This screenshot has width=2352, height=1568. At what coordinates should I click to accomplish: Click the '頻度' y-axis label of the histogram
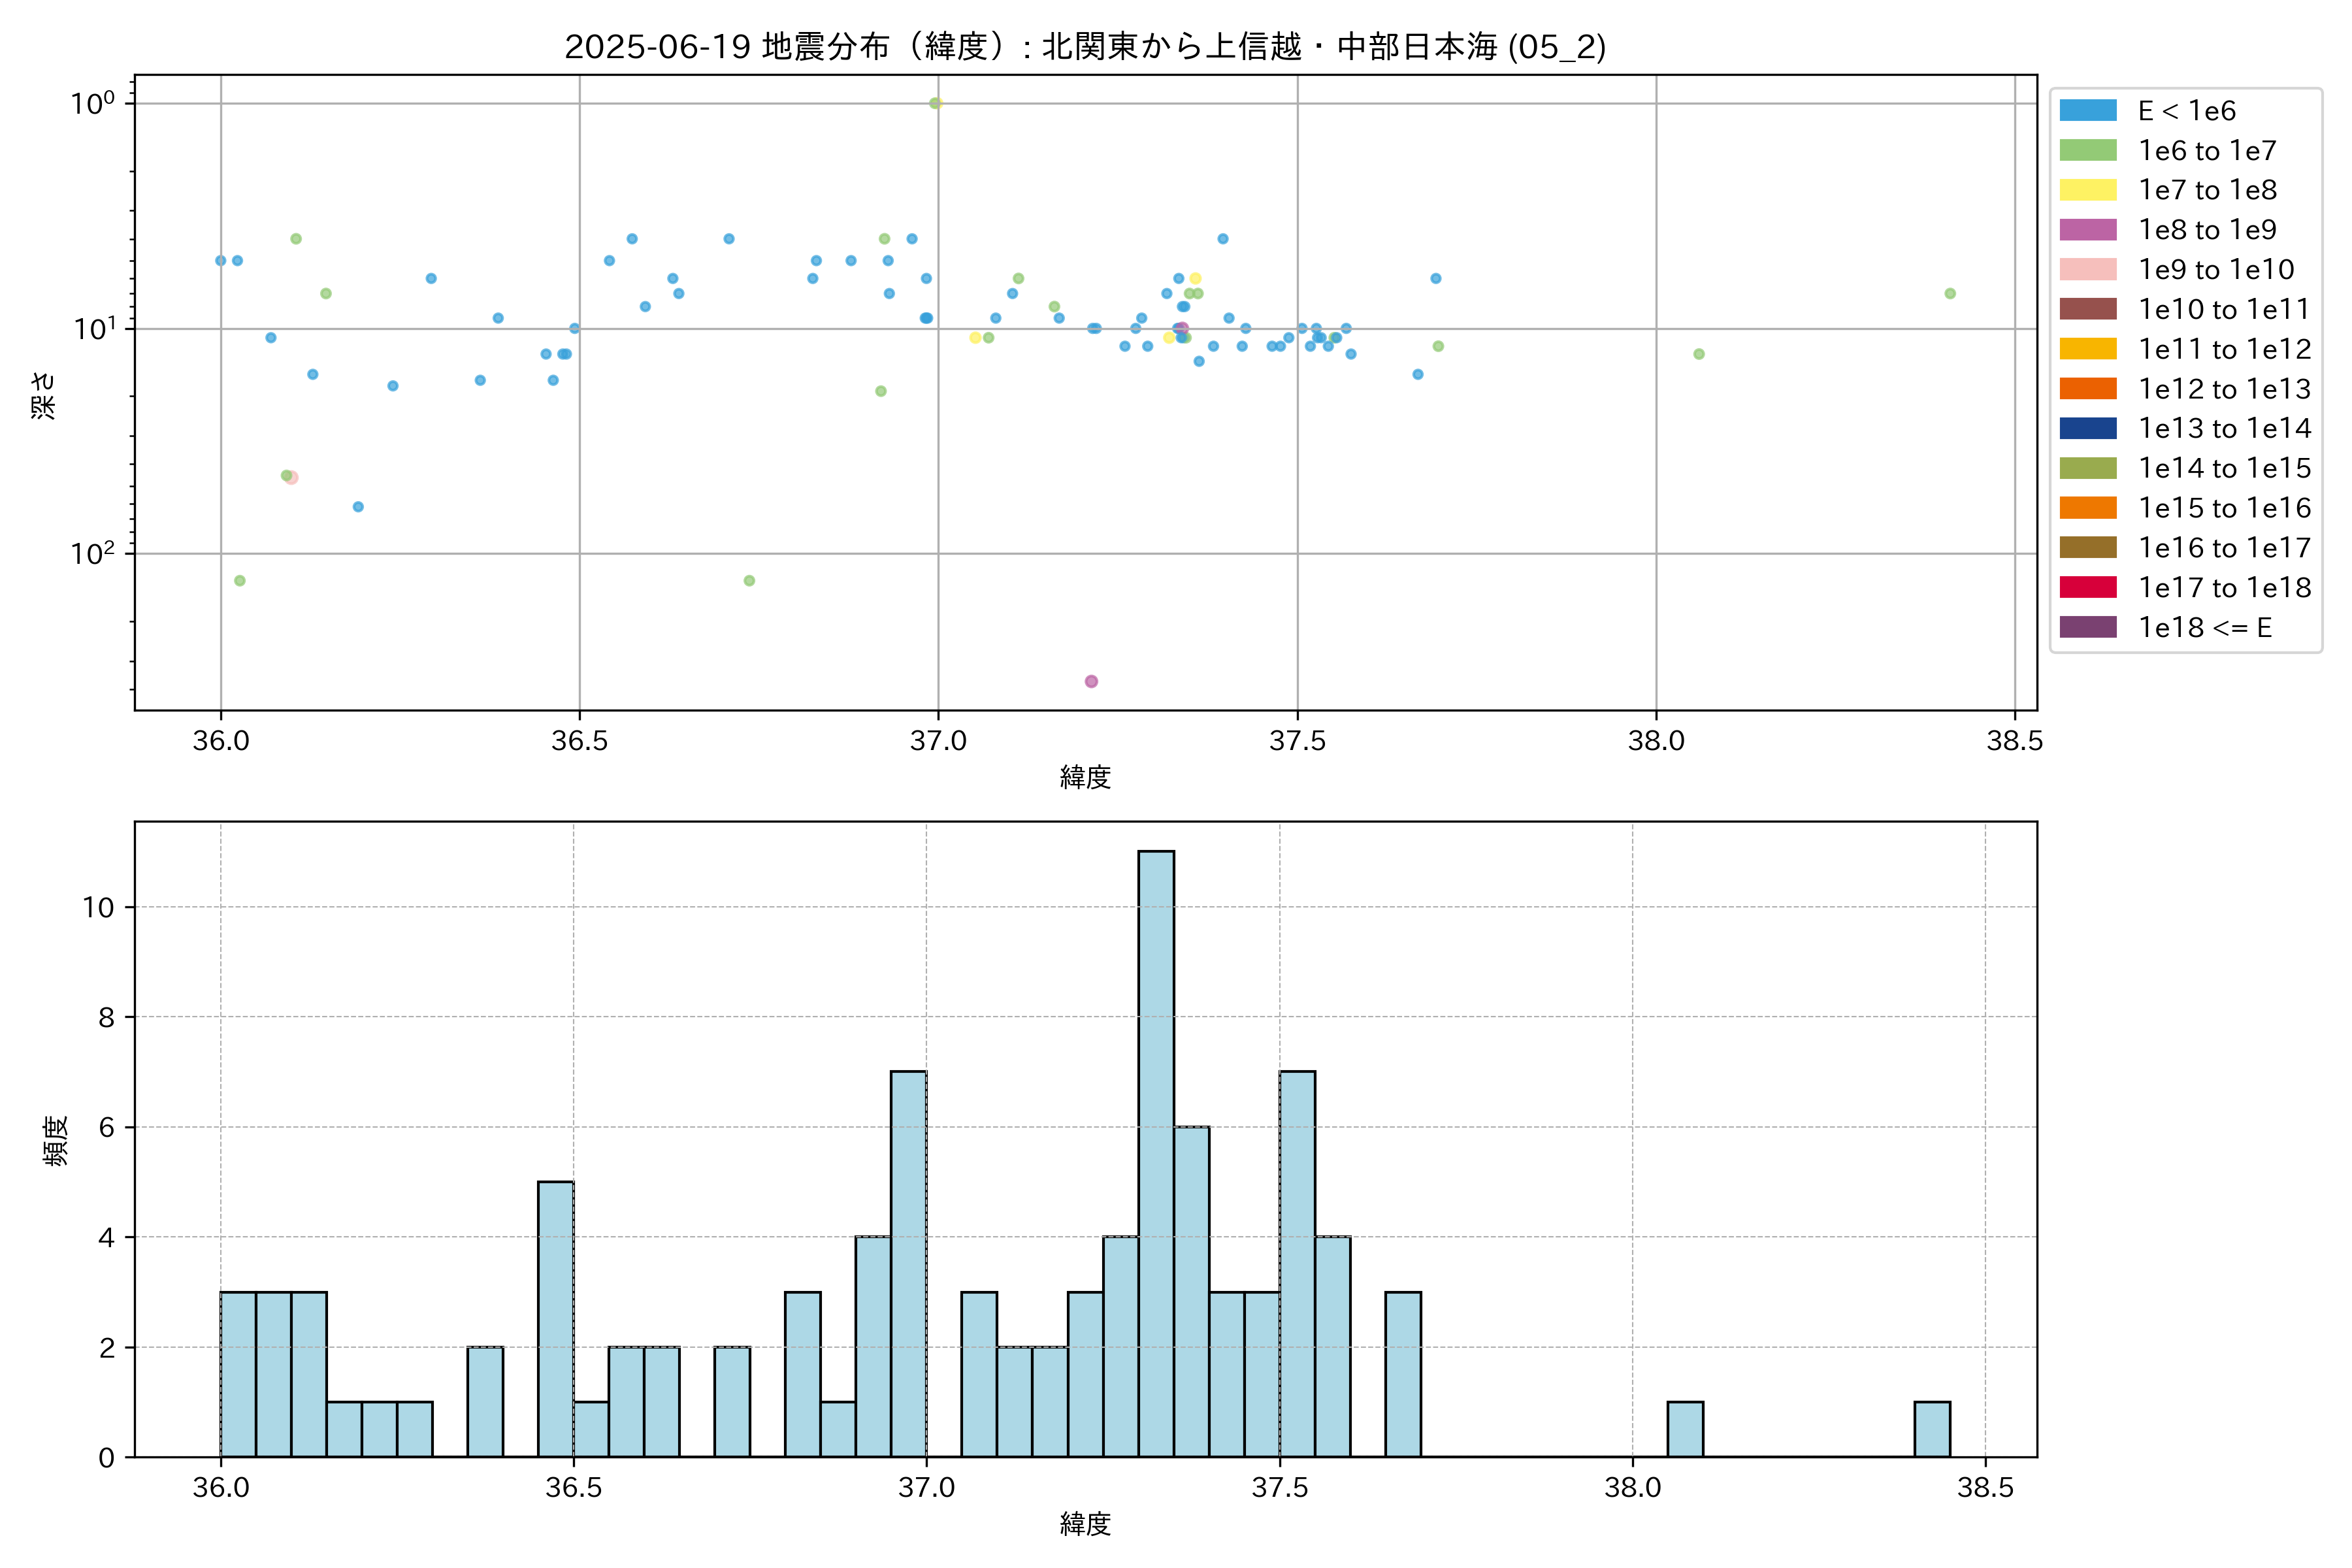point(56,1140)
